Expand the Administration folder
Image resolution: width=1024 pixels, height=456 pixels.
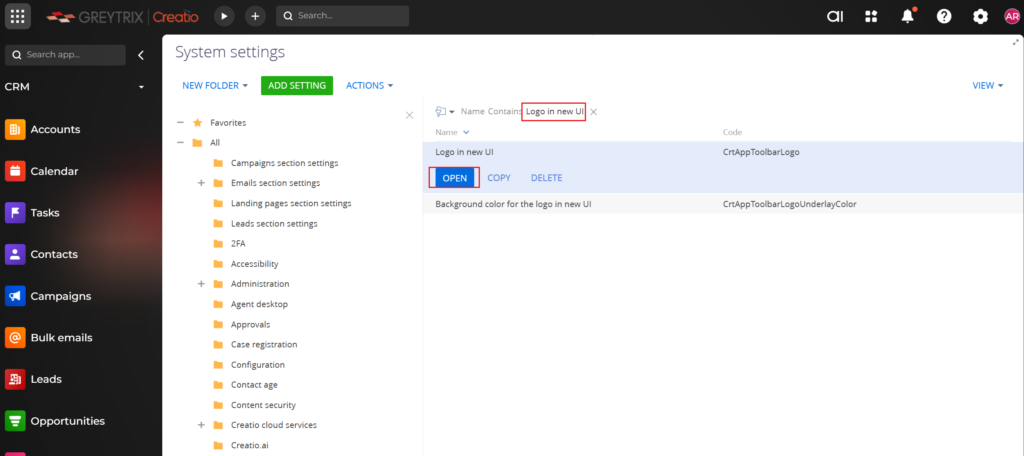[201, 284]
